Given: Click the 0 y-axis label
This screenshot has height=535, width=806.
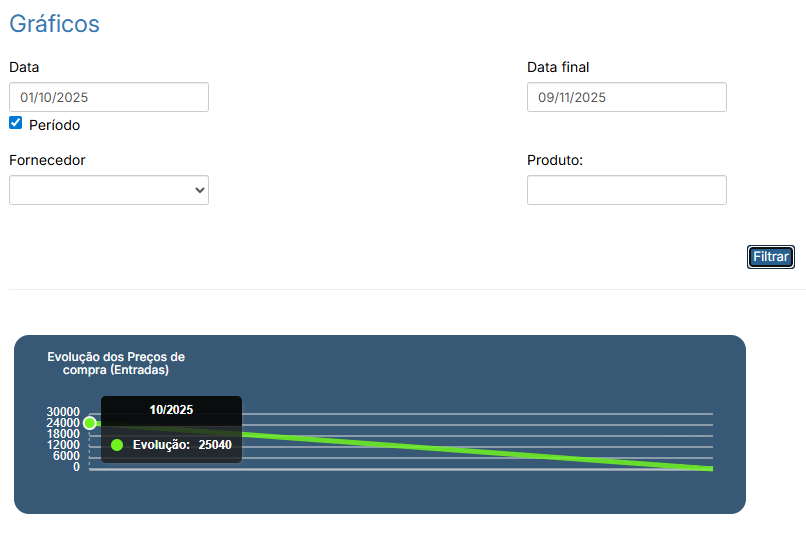Looking at the screenshot, I should (x=76, y=467).
